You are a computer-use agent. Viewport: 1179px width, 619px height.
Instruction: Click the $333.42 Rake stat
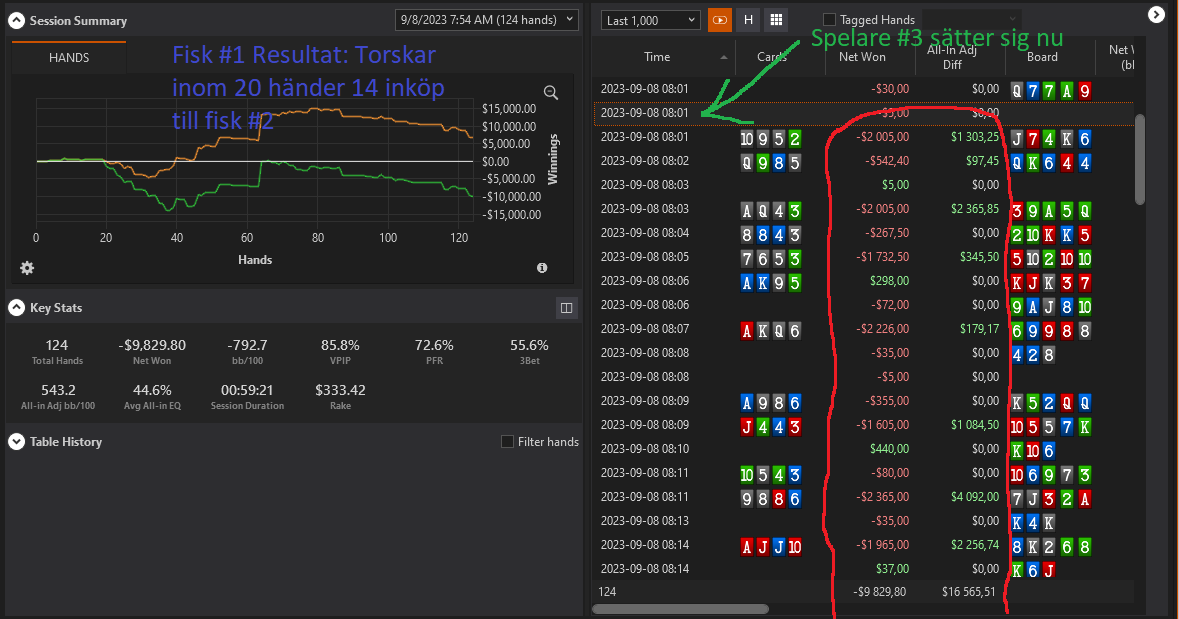pyautogui.click(x=340, y=396)
